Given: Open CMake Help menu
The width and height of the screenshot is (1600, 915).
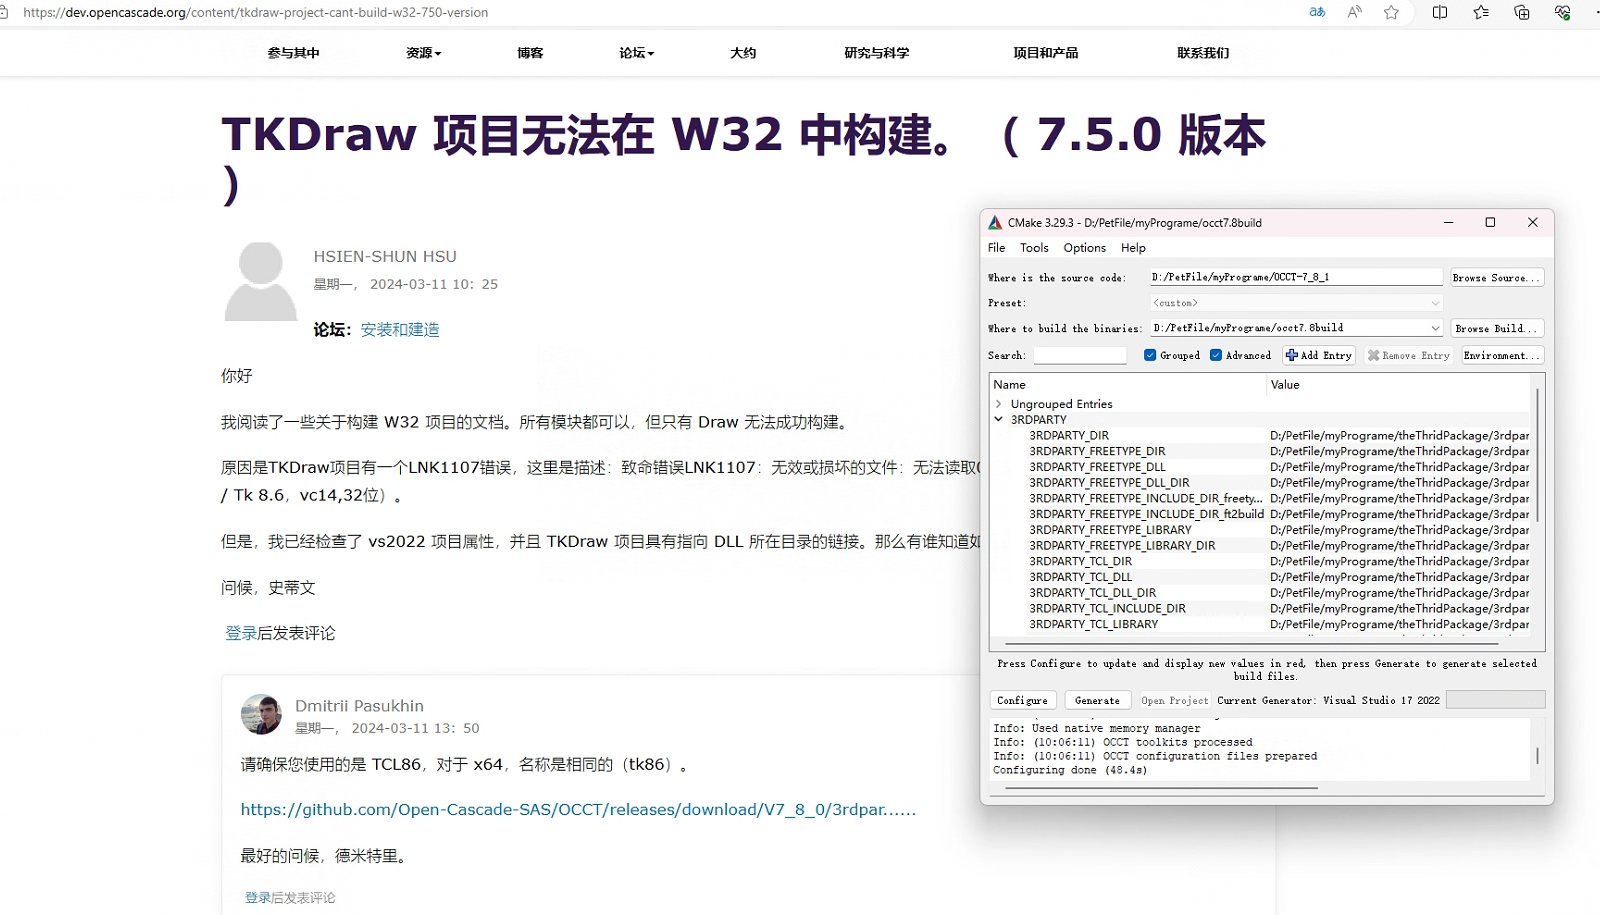Looking at the screenshot, I should pos(1133,248).
